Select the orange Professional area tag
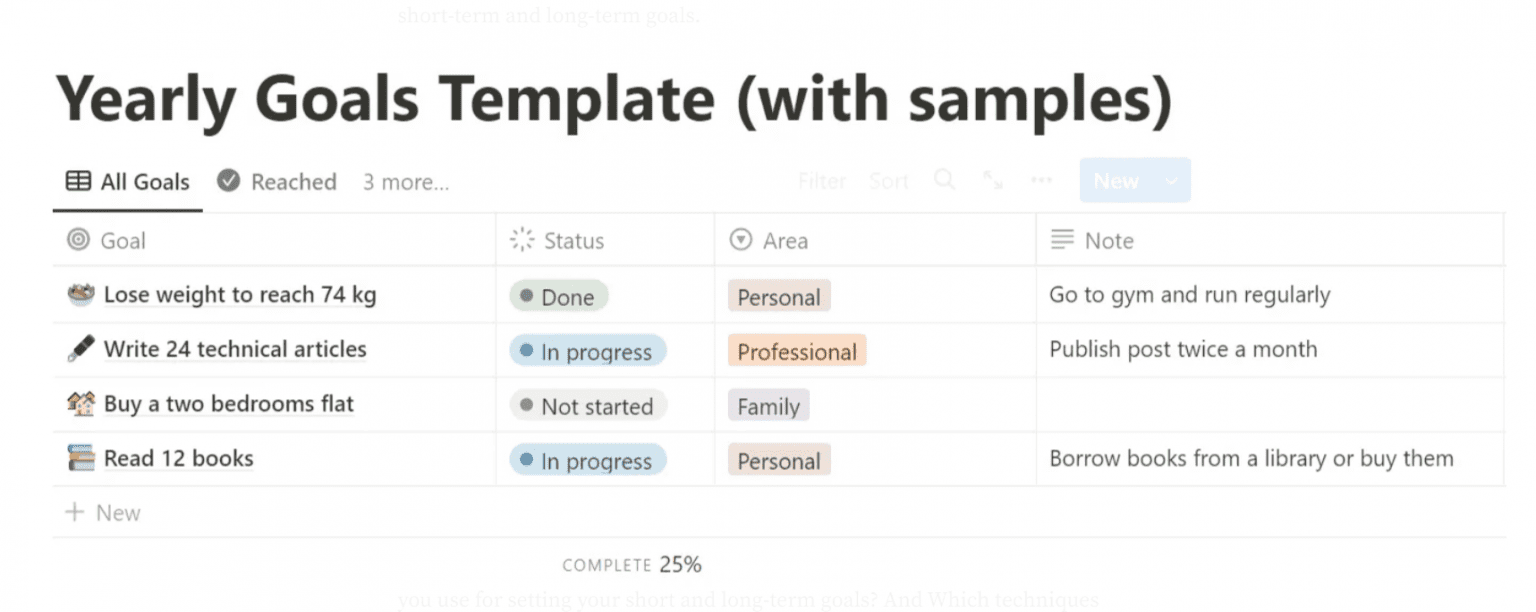Screen dimensions: 1536x612 pyautogui.click(x=796, y=352)
